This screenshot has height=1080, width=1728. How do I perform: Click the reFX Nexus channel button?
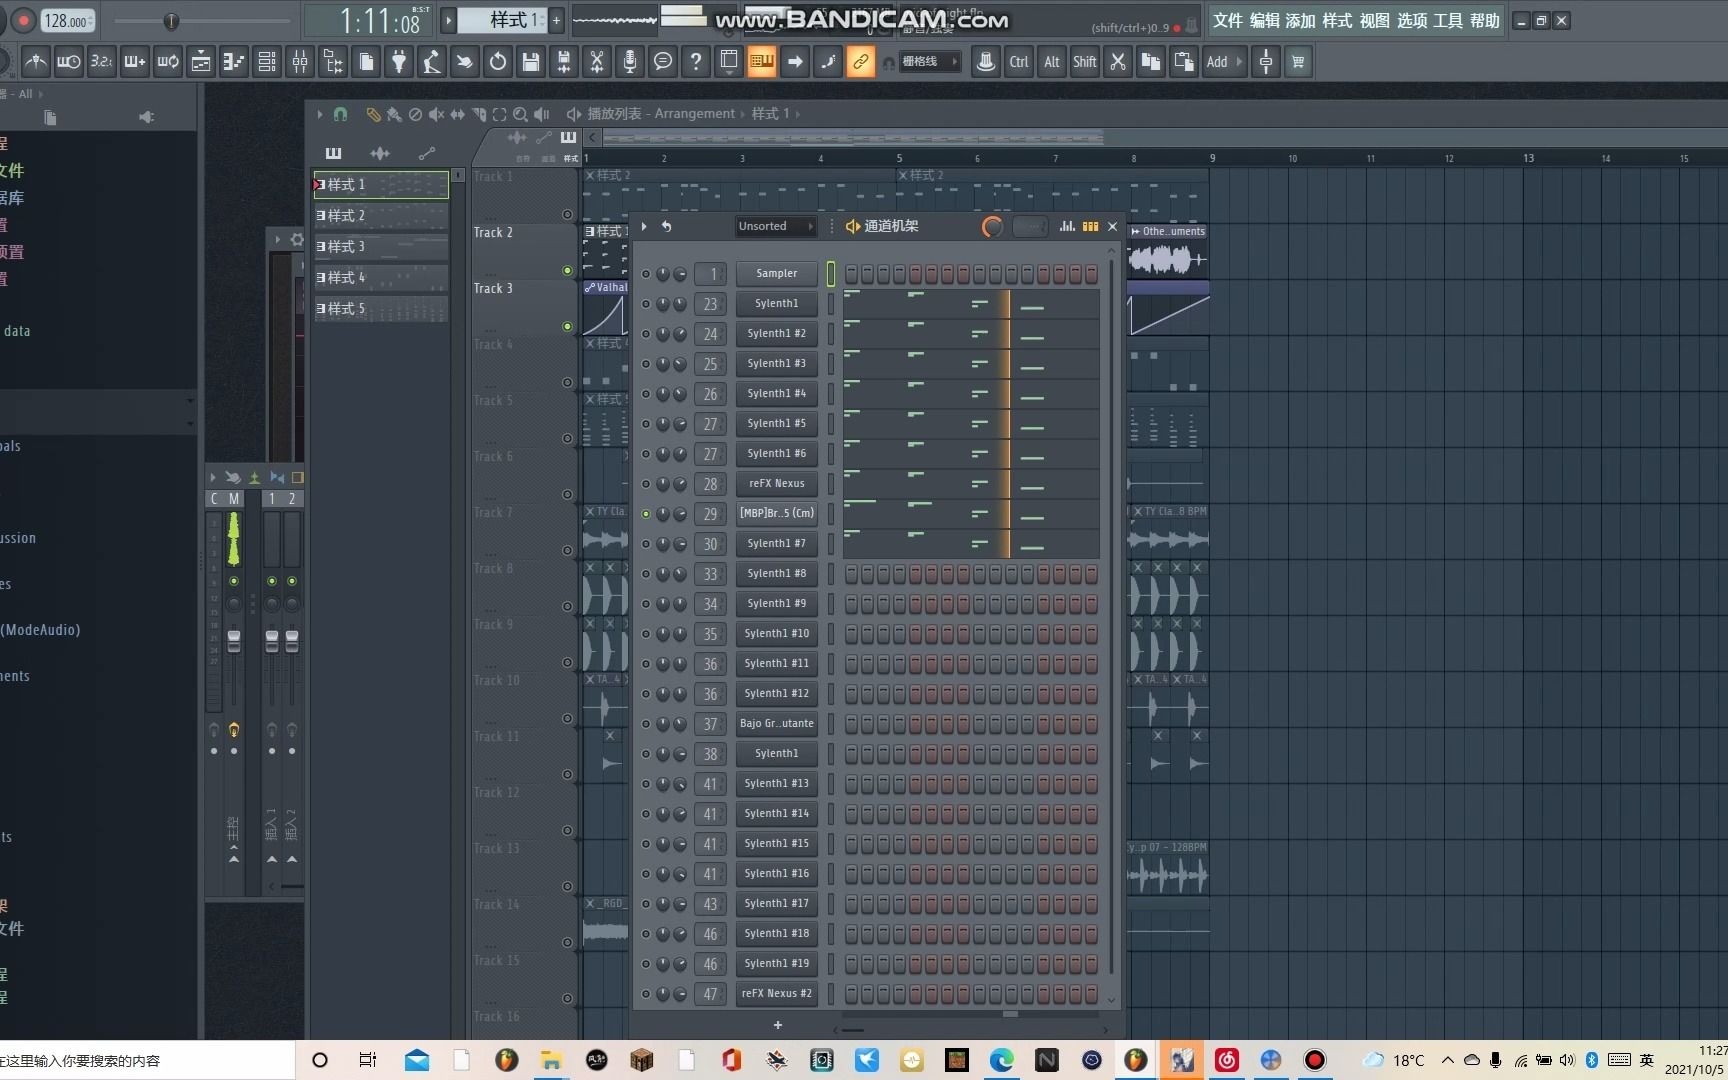pyautogui.click(x=776, y=483)
